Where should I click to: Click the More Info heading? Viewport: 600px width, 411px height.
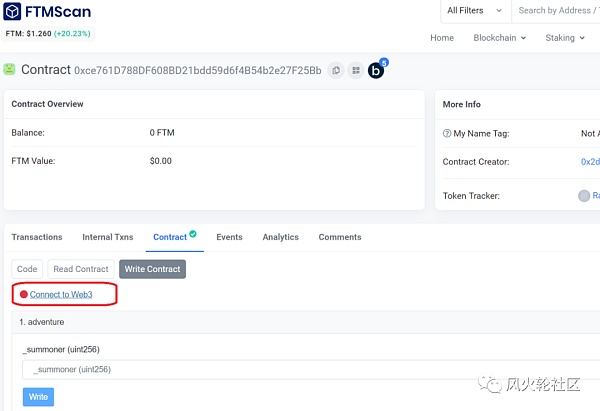coord(461,104)
